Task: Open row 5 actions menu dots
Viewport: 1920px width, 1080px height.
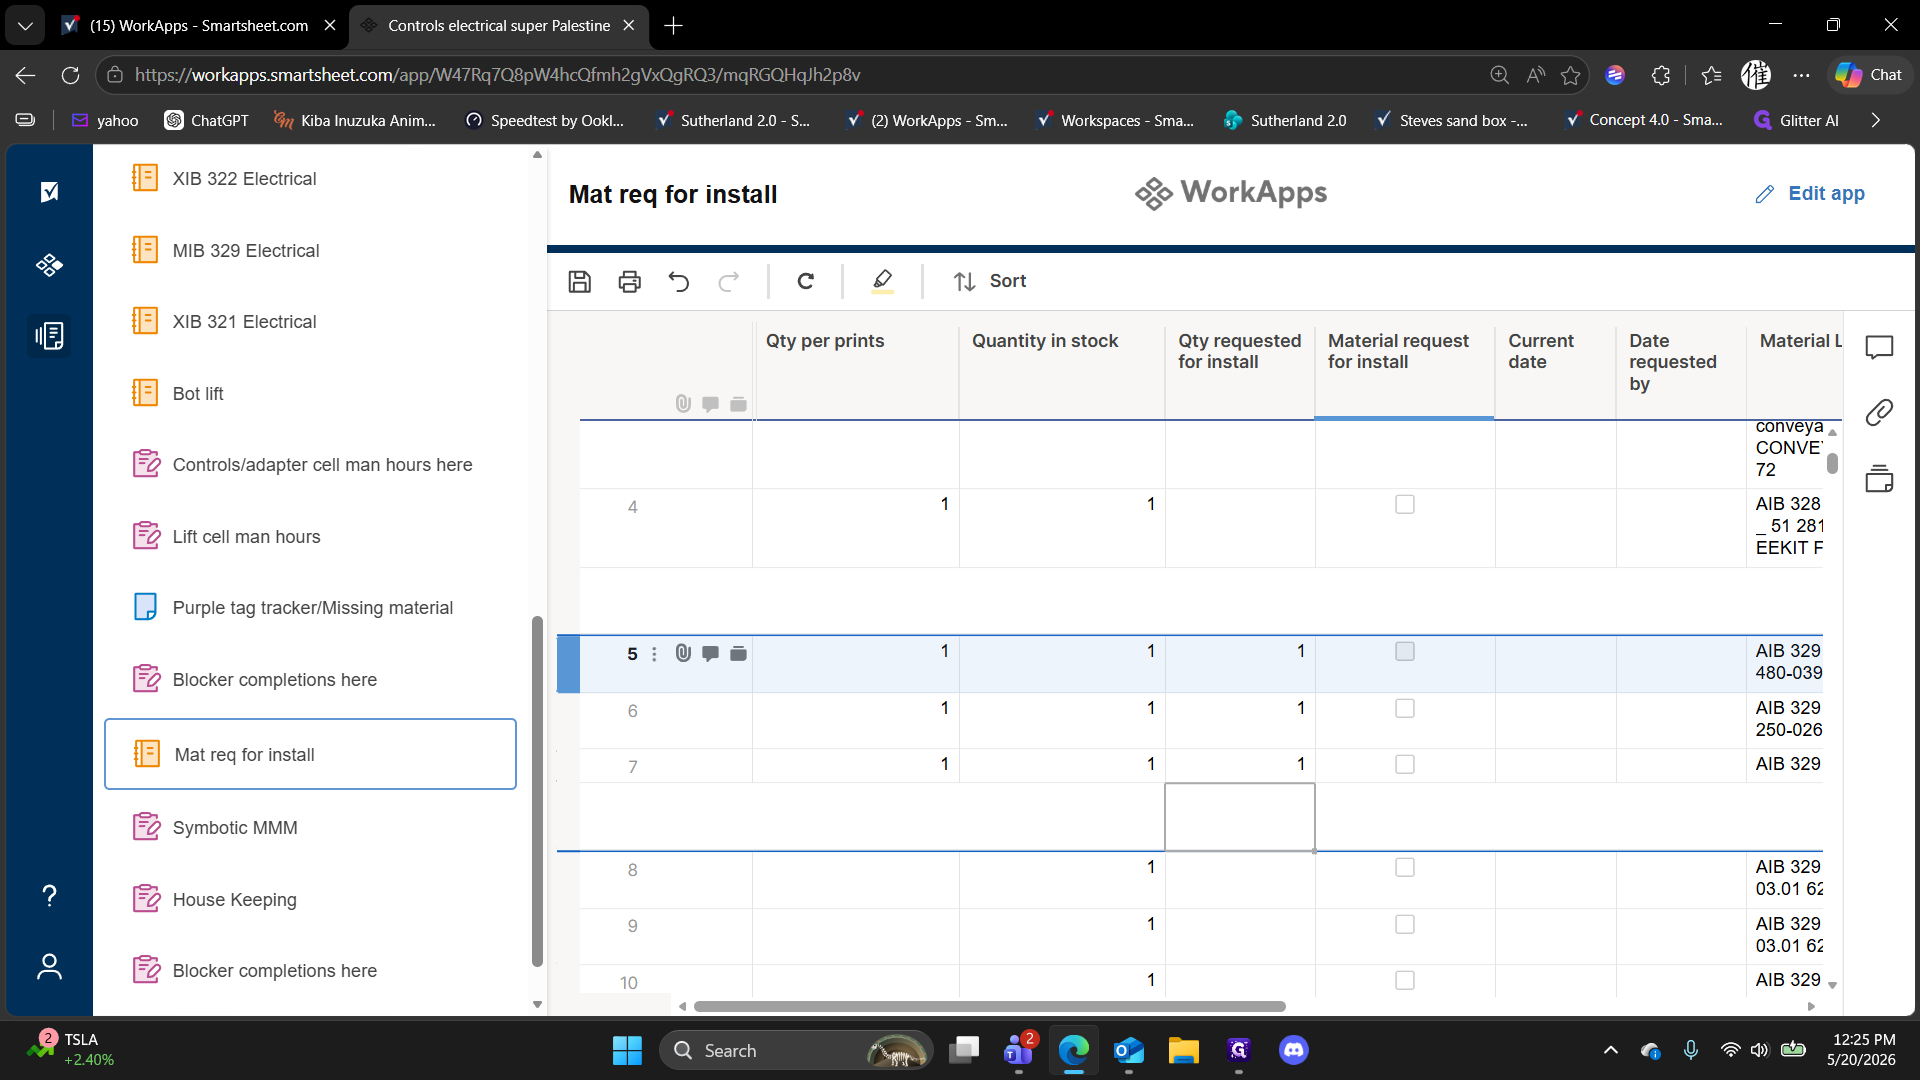Action: pyautogui.click(x=655, y=654)
